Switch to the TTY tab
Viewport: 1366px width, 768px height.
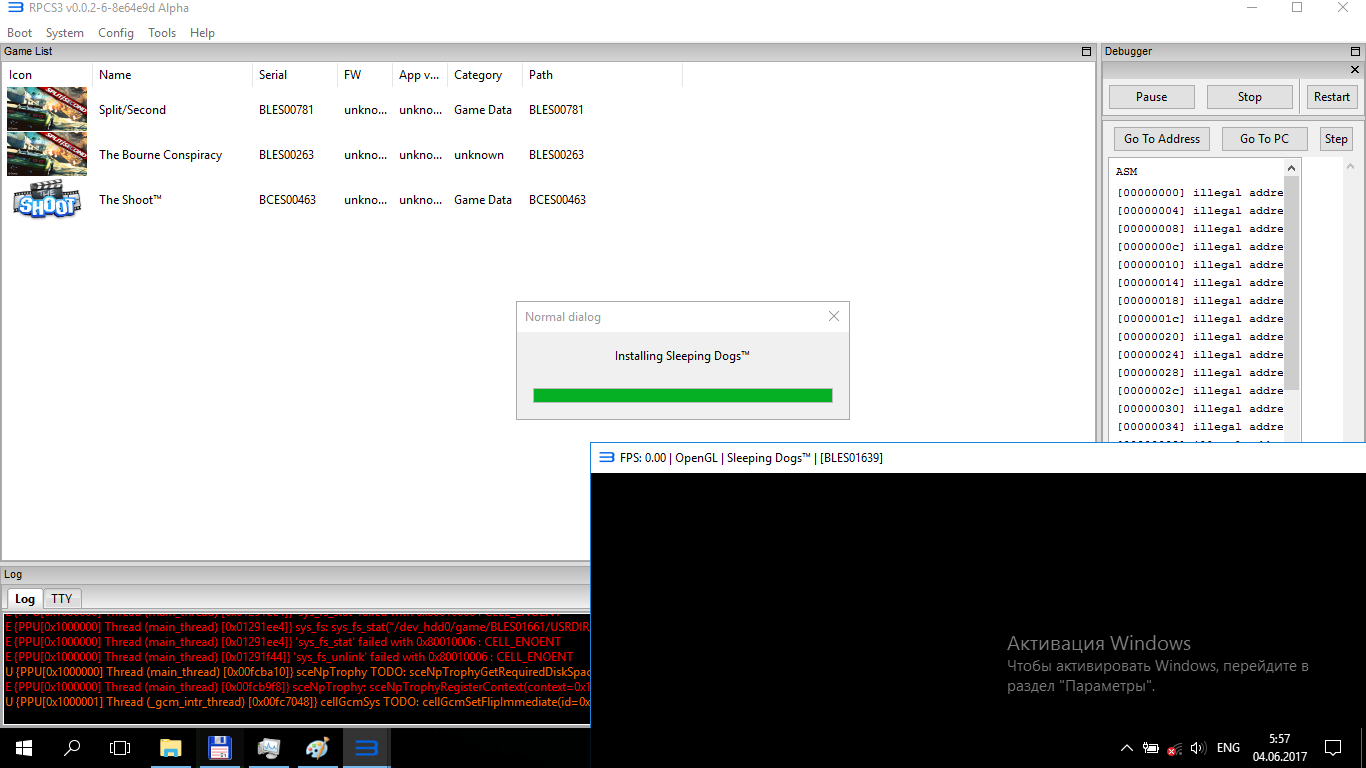62,598
